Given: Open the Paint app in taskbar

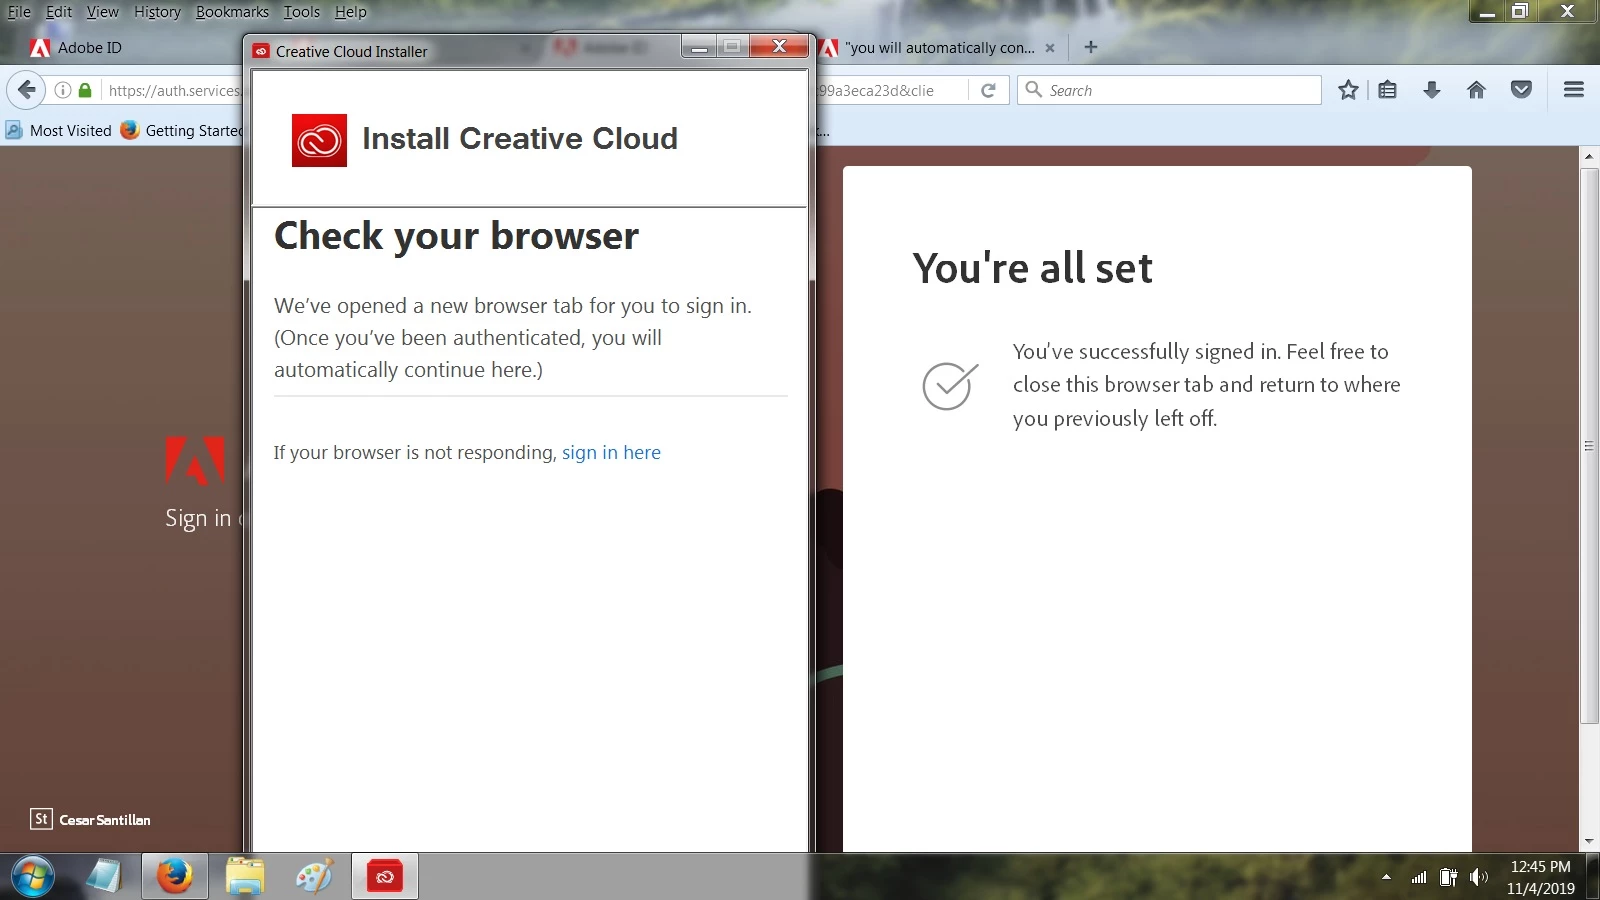Looking at the screenshot, I should click(x=315, y=877).
